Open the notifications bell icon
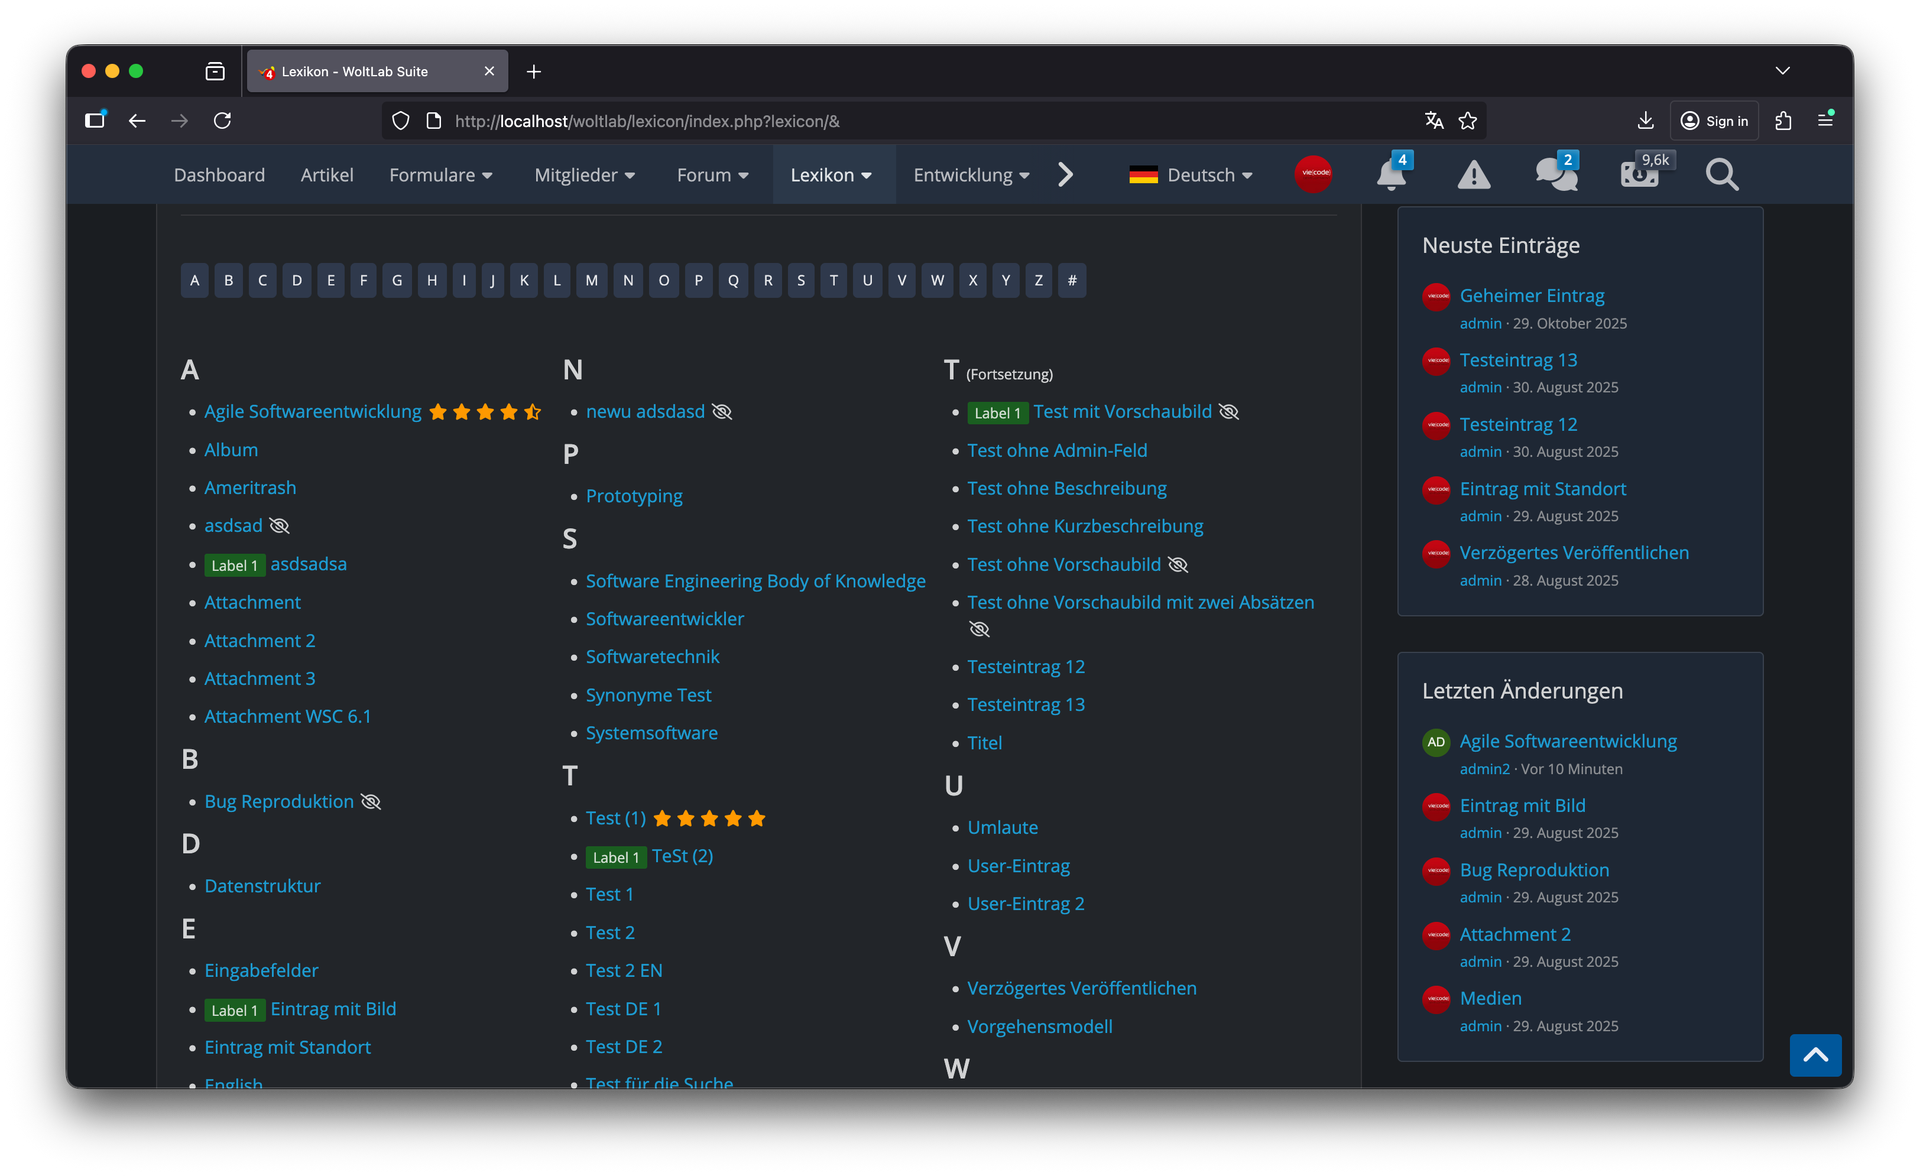This screenshot has width=1920, height=1176. click(x=1390, y=175)
